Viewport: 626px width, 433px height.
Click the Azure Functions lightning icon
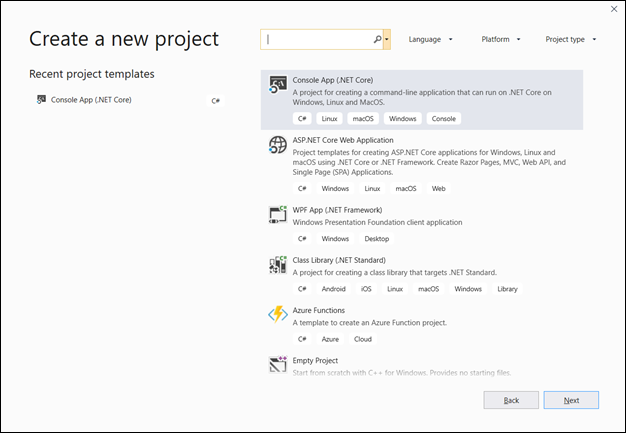tap(277, 315)
